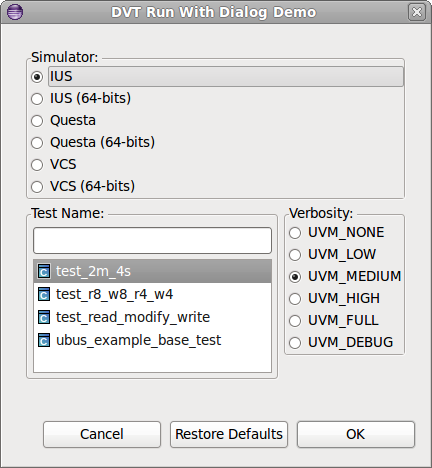Click the class icon beside test_2m_4s
Viewport: 432px width, 468px height.
click(x=44, y=271)
